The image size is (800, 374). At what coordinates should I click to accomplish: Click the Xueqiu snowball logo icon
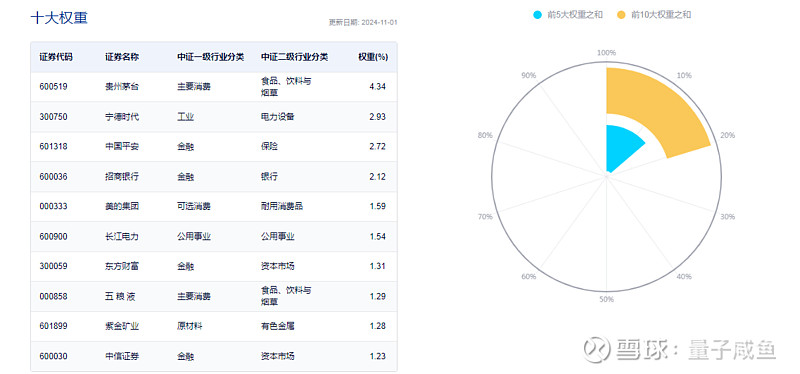[x=597, y=349]
